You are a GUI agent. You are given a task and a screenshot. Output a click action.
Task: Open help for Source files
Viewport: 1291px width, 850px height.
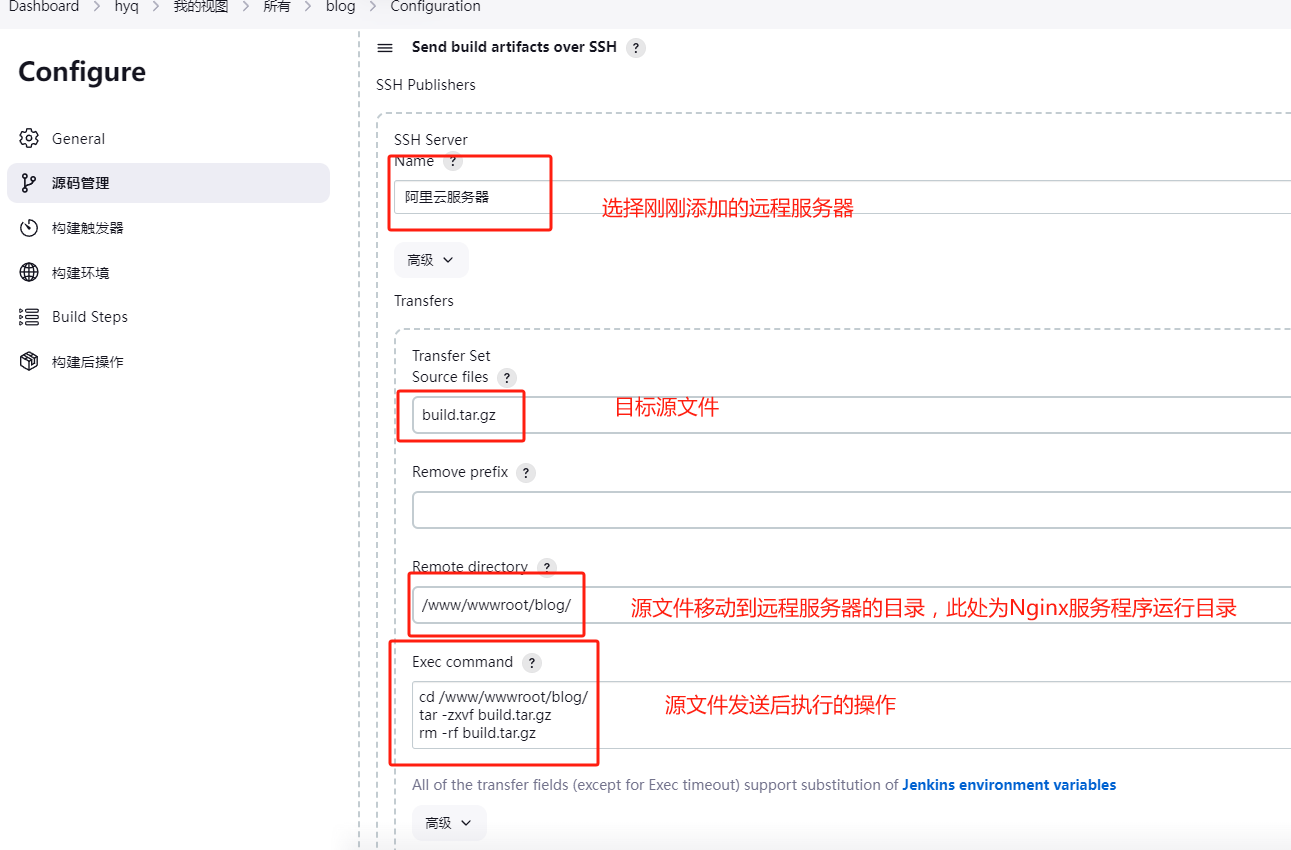click(x=507, y=377)
